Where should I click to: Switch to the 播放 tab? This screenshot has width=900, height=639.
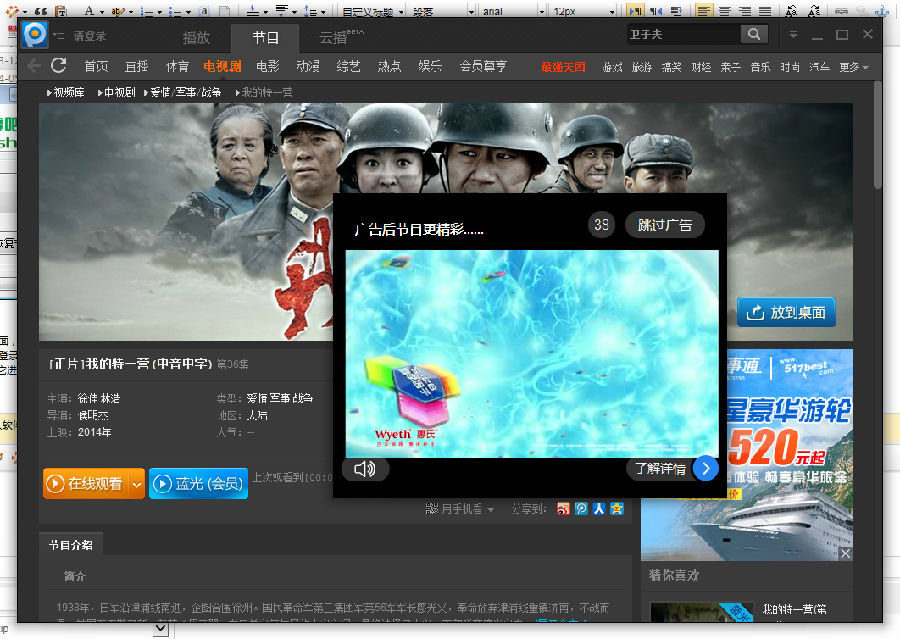(196, 38)
